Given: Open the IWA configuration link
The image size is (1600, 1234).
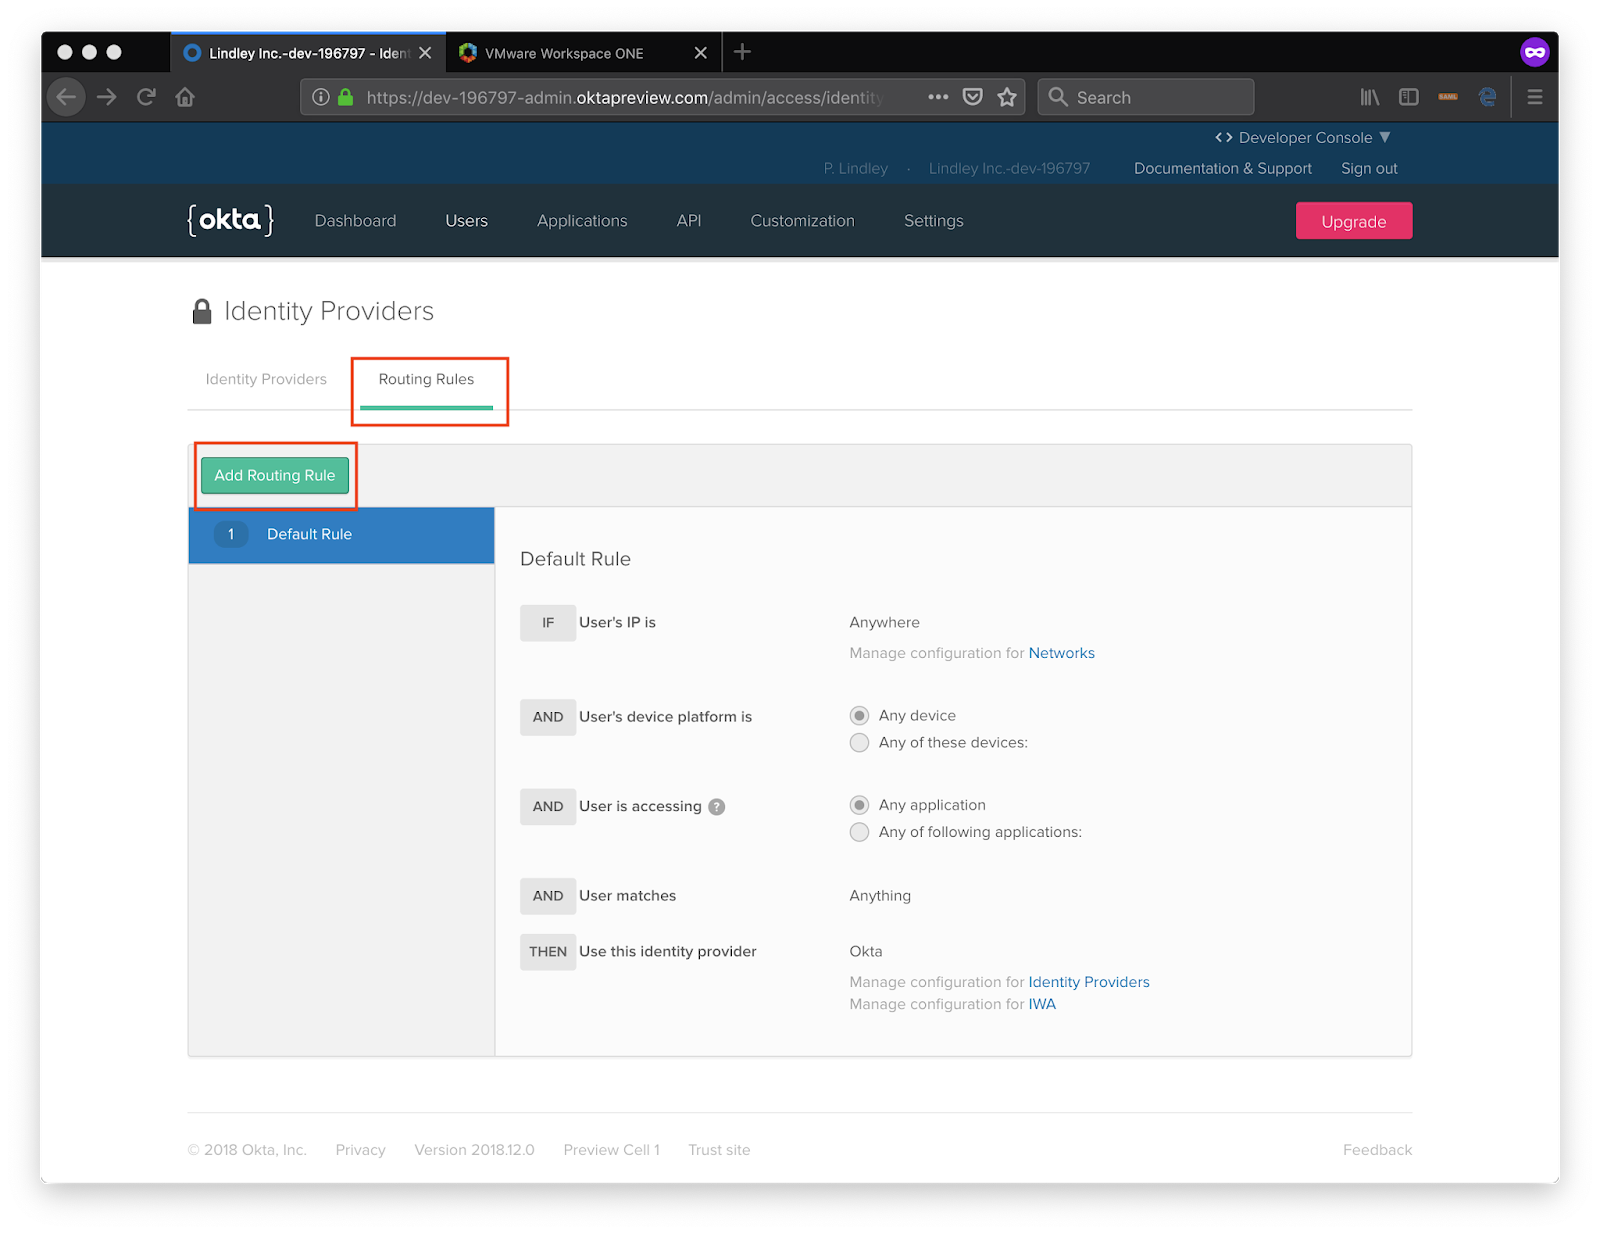Looking at the screenshot, I should click(1042, 1004).
